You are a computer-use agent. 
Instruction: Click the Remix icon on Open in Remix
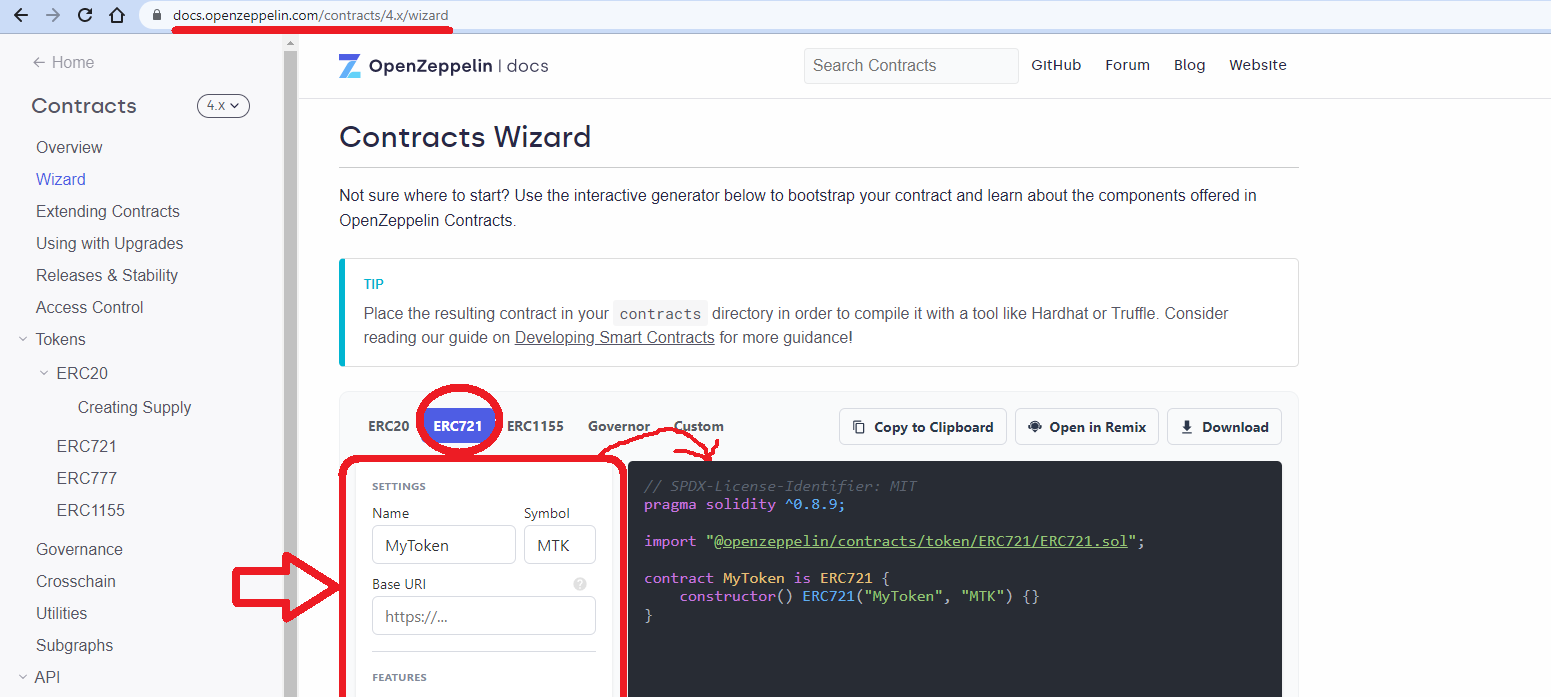click(1034, 426)
